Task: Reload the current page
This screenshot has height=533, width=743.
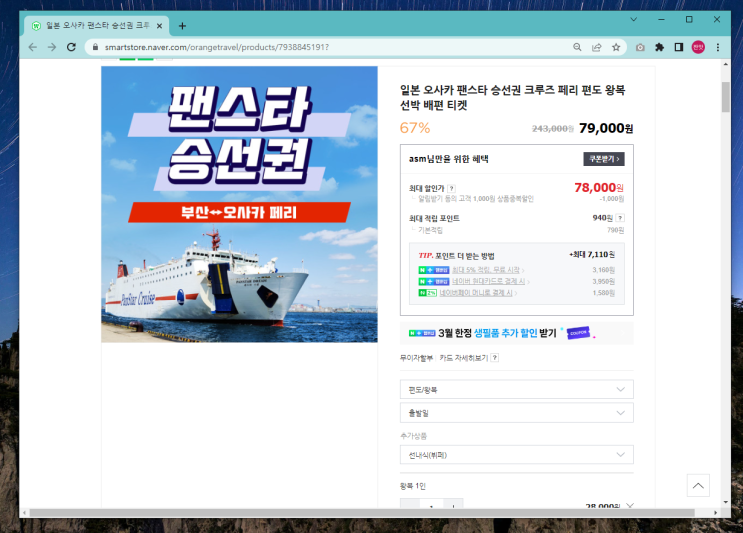Action: coord(71,47)
